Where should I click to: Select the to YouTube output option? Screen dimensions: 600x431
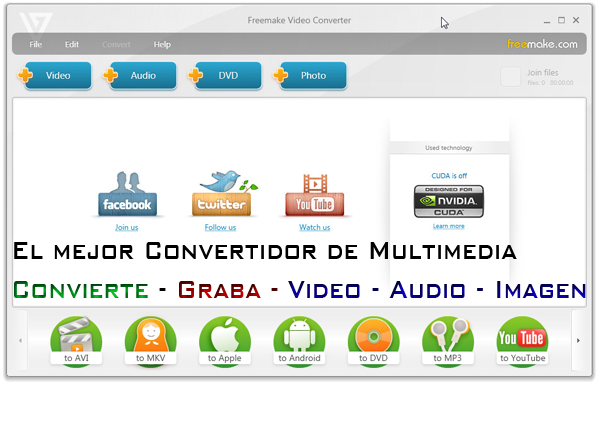click(522, 342)
